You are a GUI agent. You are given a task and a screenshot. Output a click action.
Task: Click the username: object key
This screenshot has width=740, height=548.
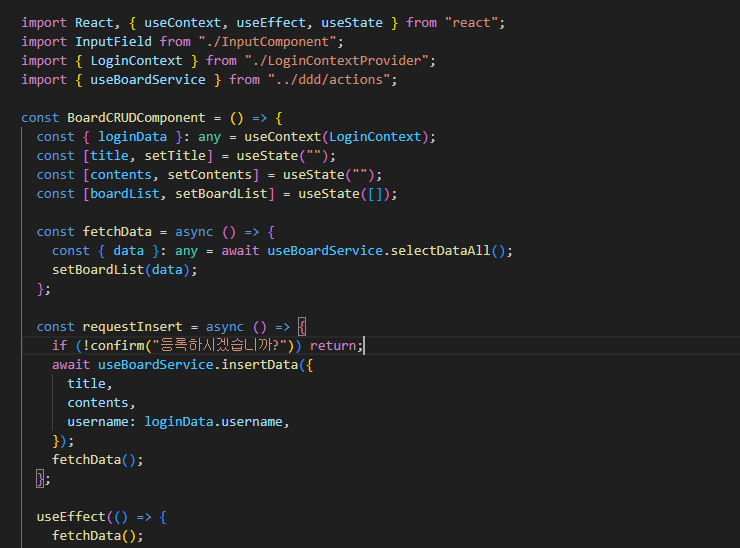tap(101, 422)
